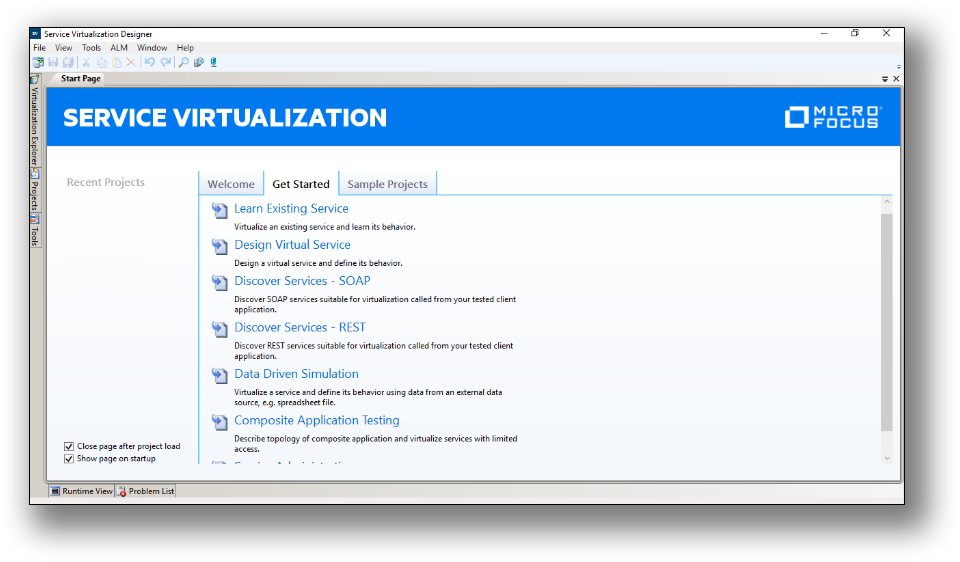Open the Discover Services - REST link
Screen dimensions: 960x562
pos(300,328)
